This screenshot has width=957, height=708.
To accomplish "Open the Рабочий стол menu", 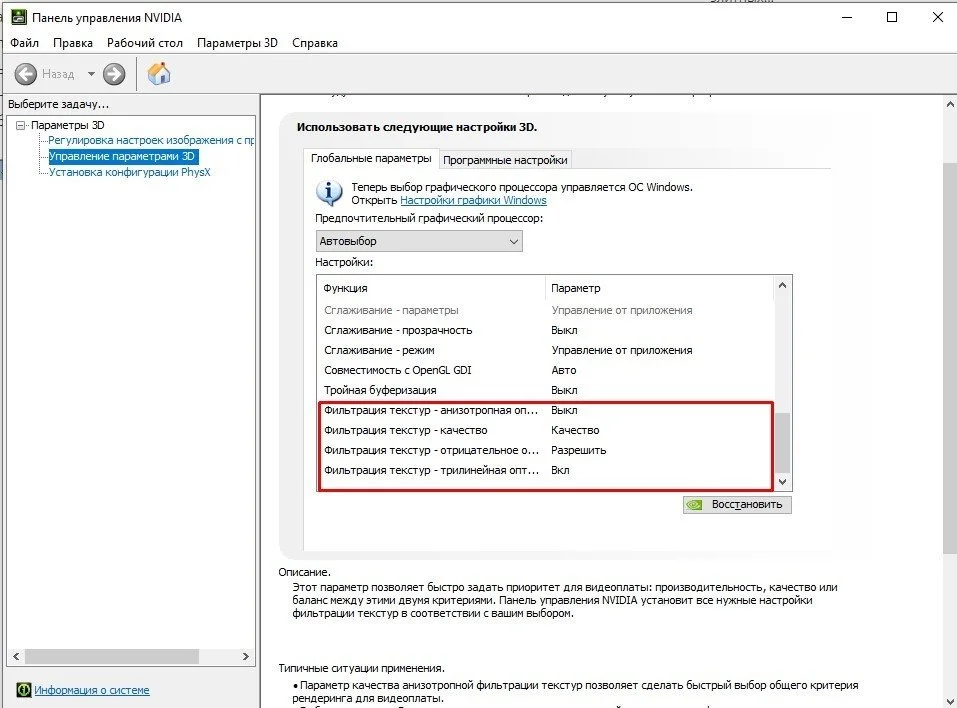I will [145, 43].
